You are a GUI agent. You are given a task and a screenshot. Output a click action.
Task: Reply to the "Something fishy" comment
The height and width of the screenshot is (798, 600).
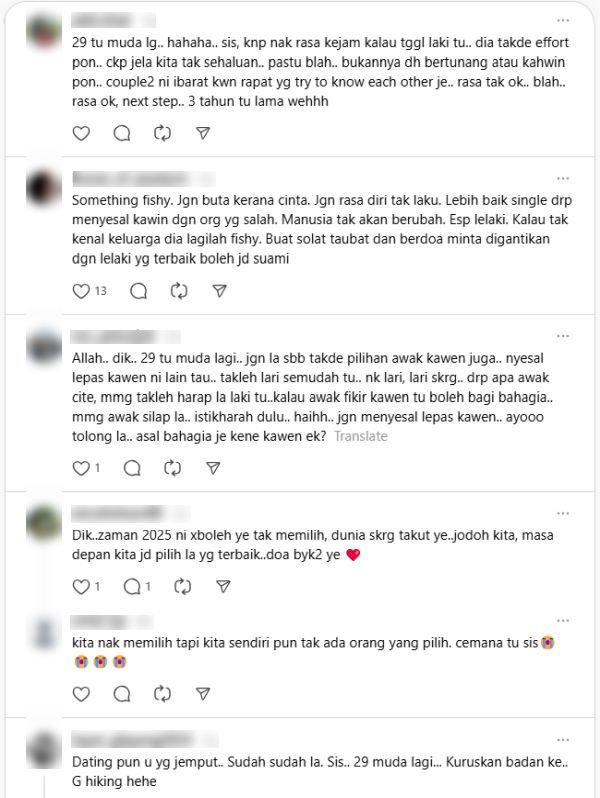coord(138,291)
